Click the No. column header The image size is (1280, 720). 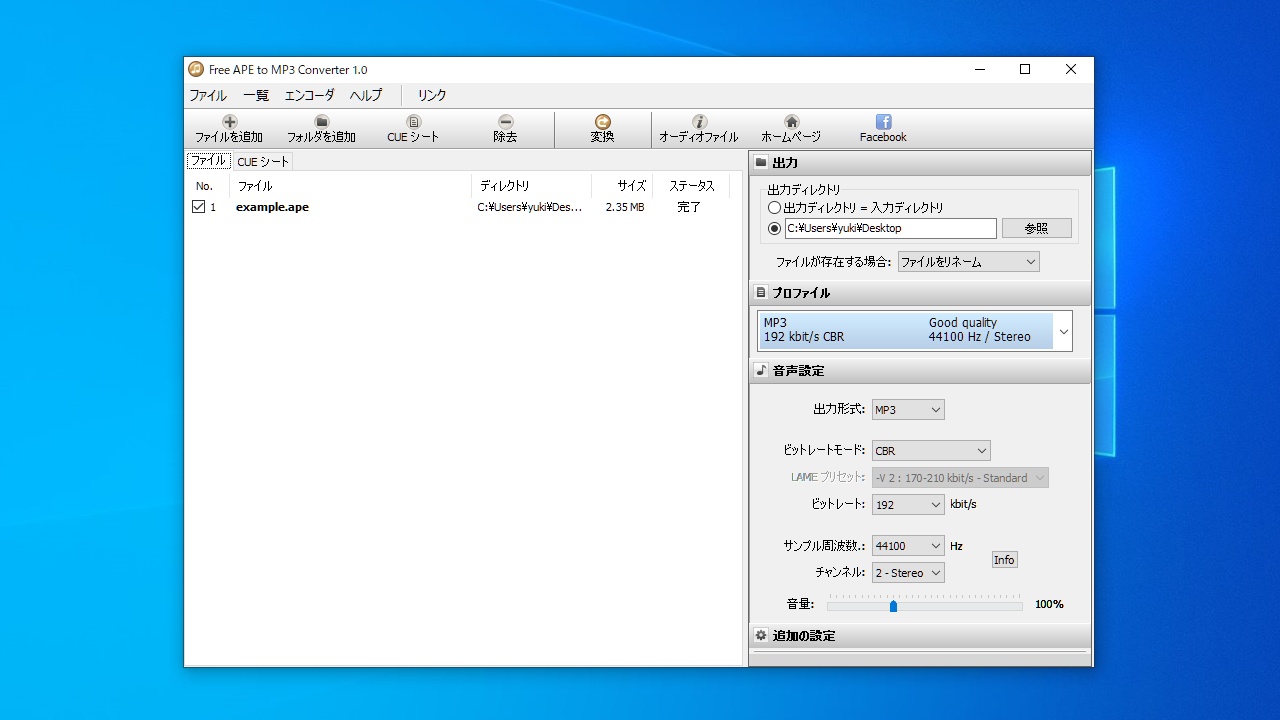point(208,186)
